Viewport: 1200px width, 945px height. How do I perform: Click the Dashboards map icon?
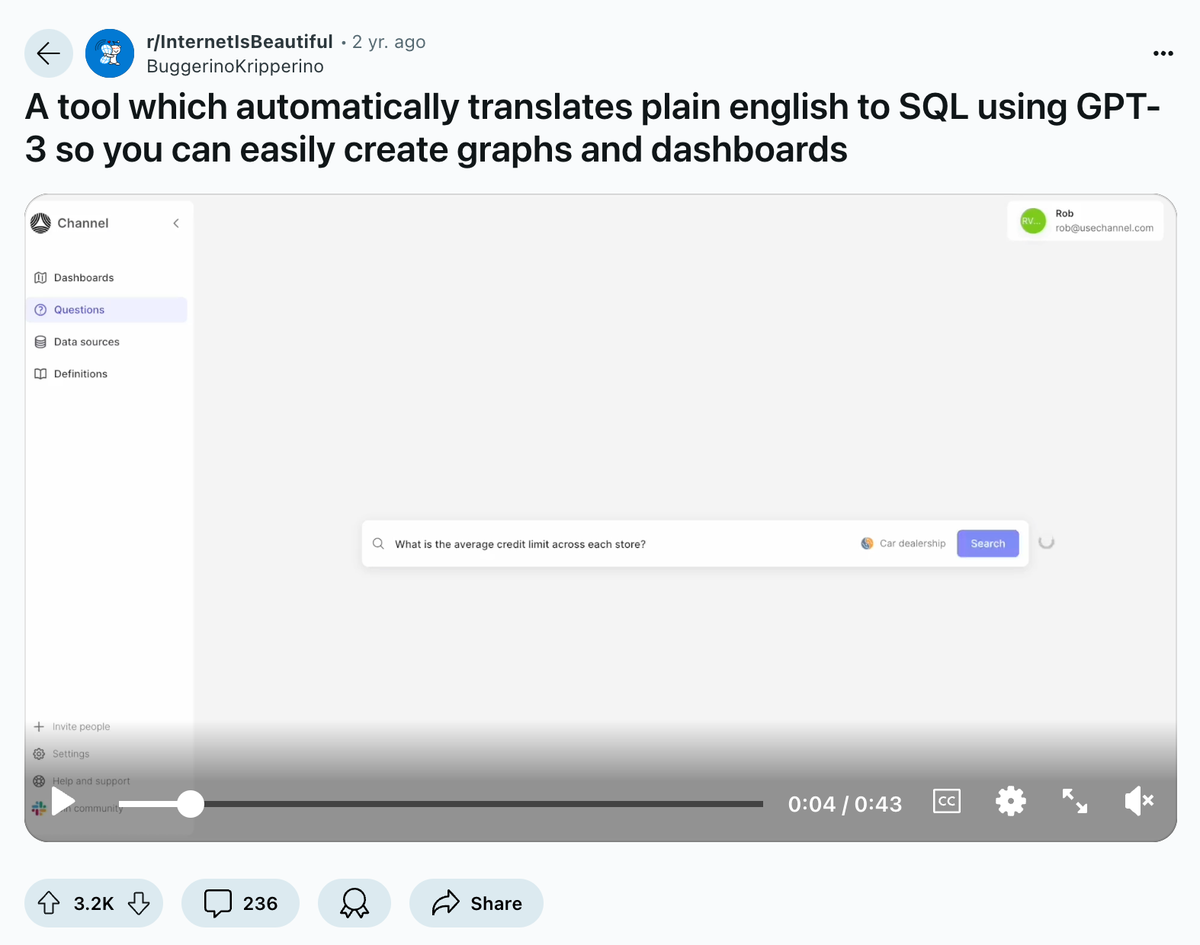click(x=40, y=278)
